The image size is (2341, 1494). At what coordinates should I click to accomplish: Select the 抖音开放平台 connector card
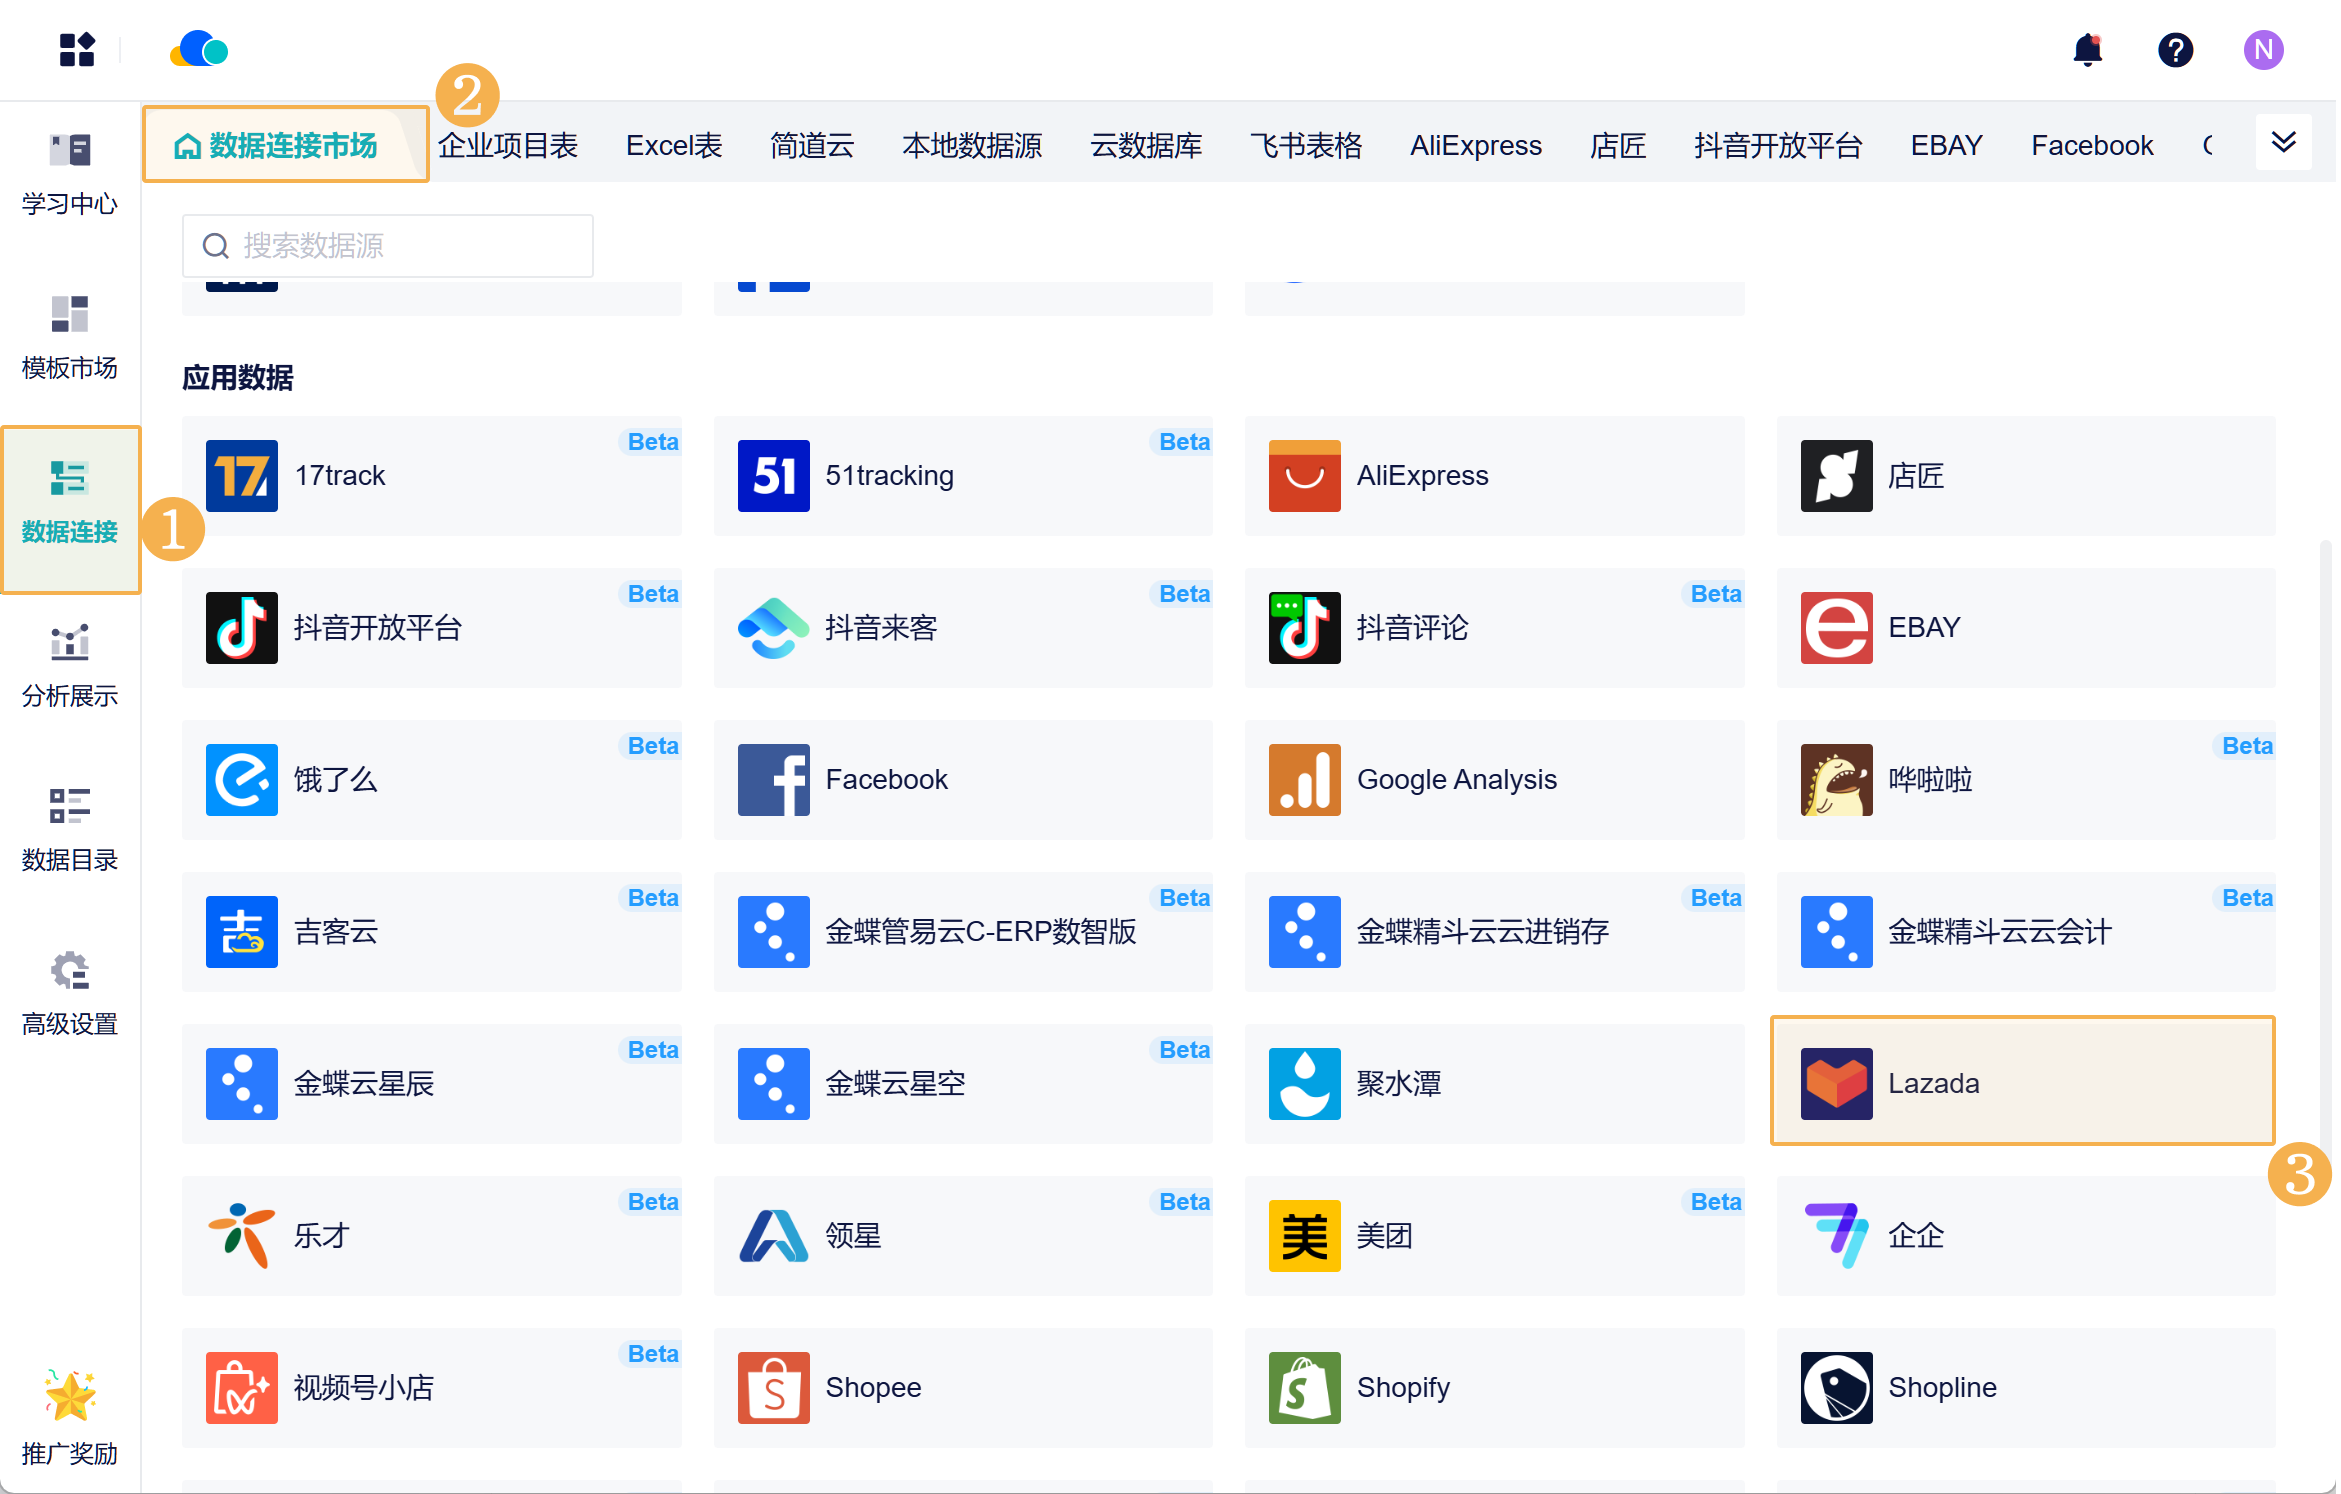pos(431,627)
